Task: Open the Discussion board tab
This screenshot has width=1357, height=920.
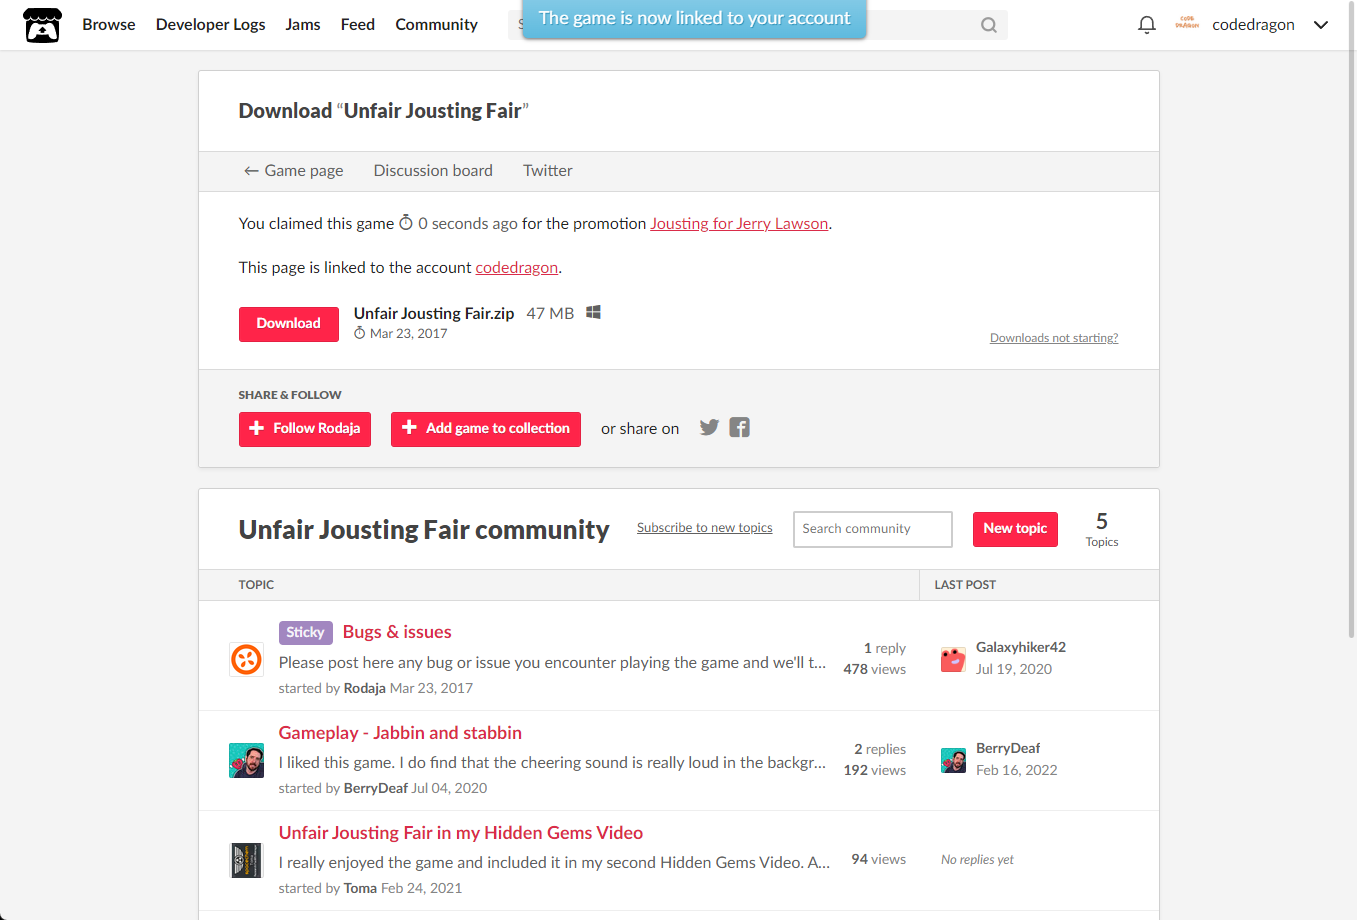Action: coord(433,171)
